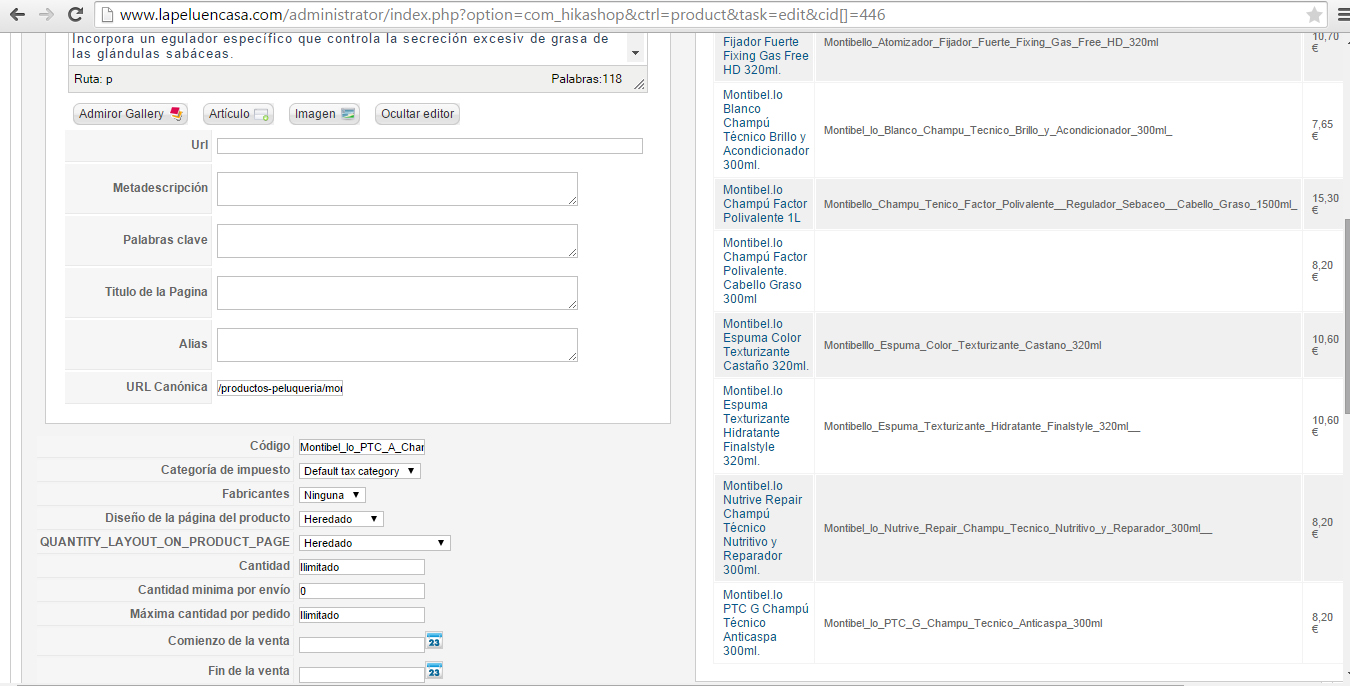Click the Palabras:118 word count

tap(587, 79)
